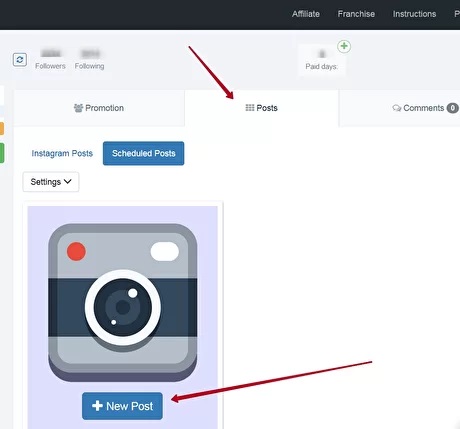Viewport: 460px width, 429px height.
Task: Click the Following count label
Action: [x=89, y=66]
